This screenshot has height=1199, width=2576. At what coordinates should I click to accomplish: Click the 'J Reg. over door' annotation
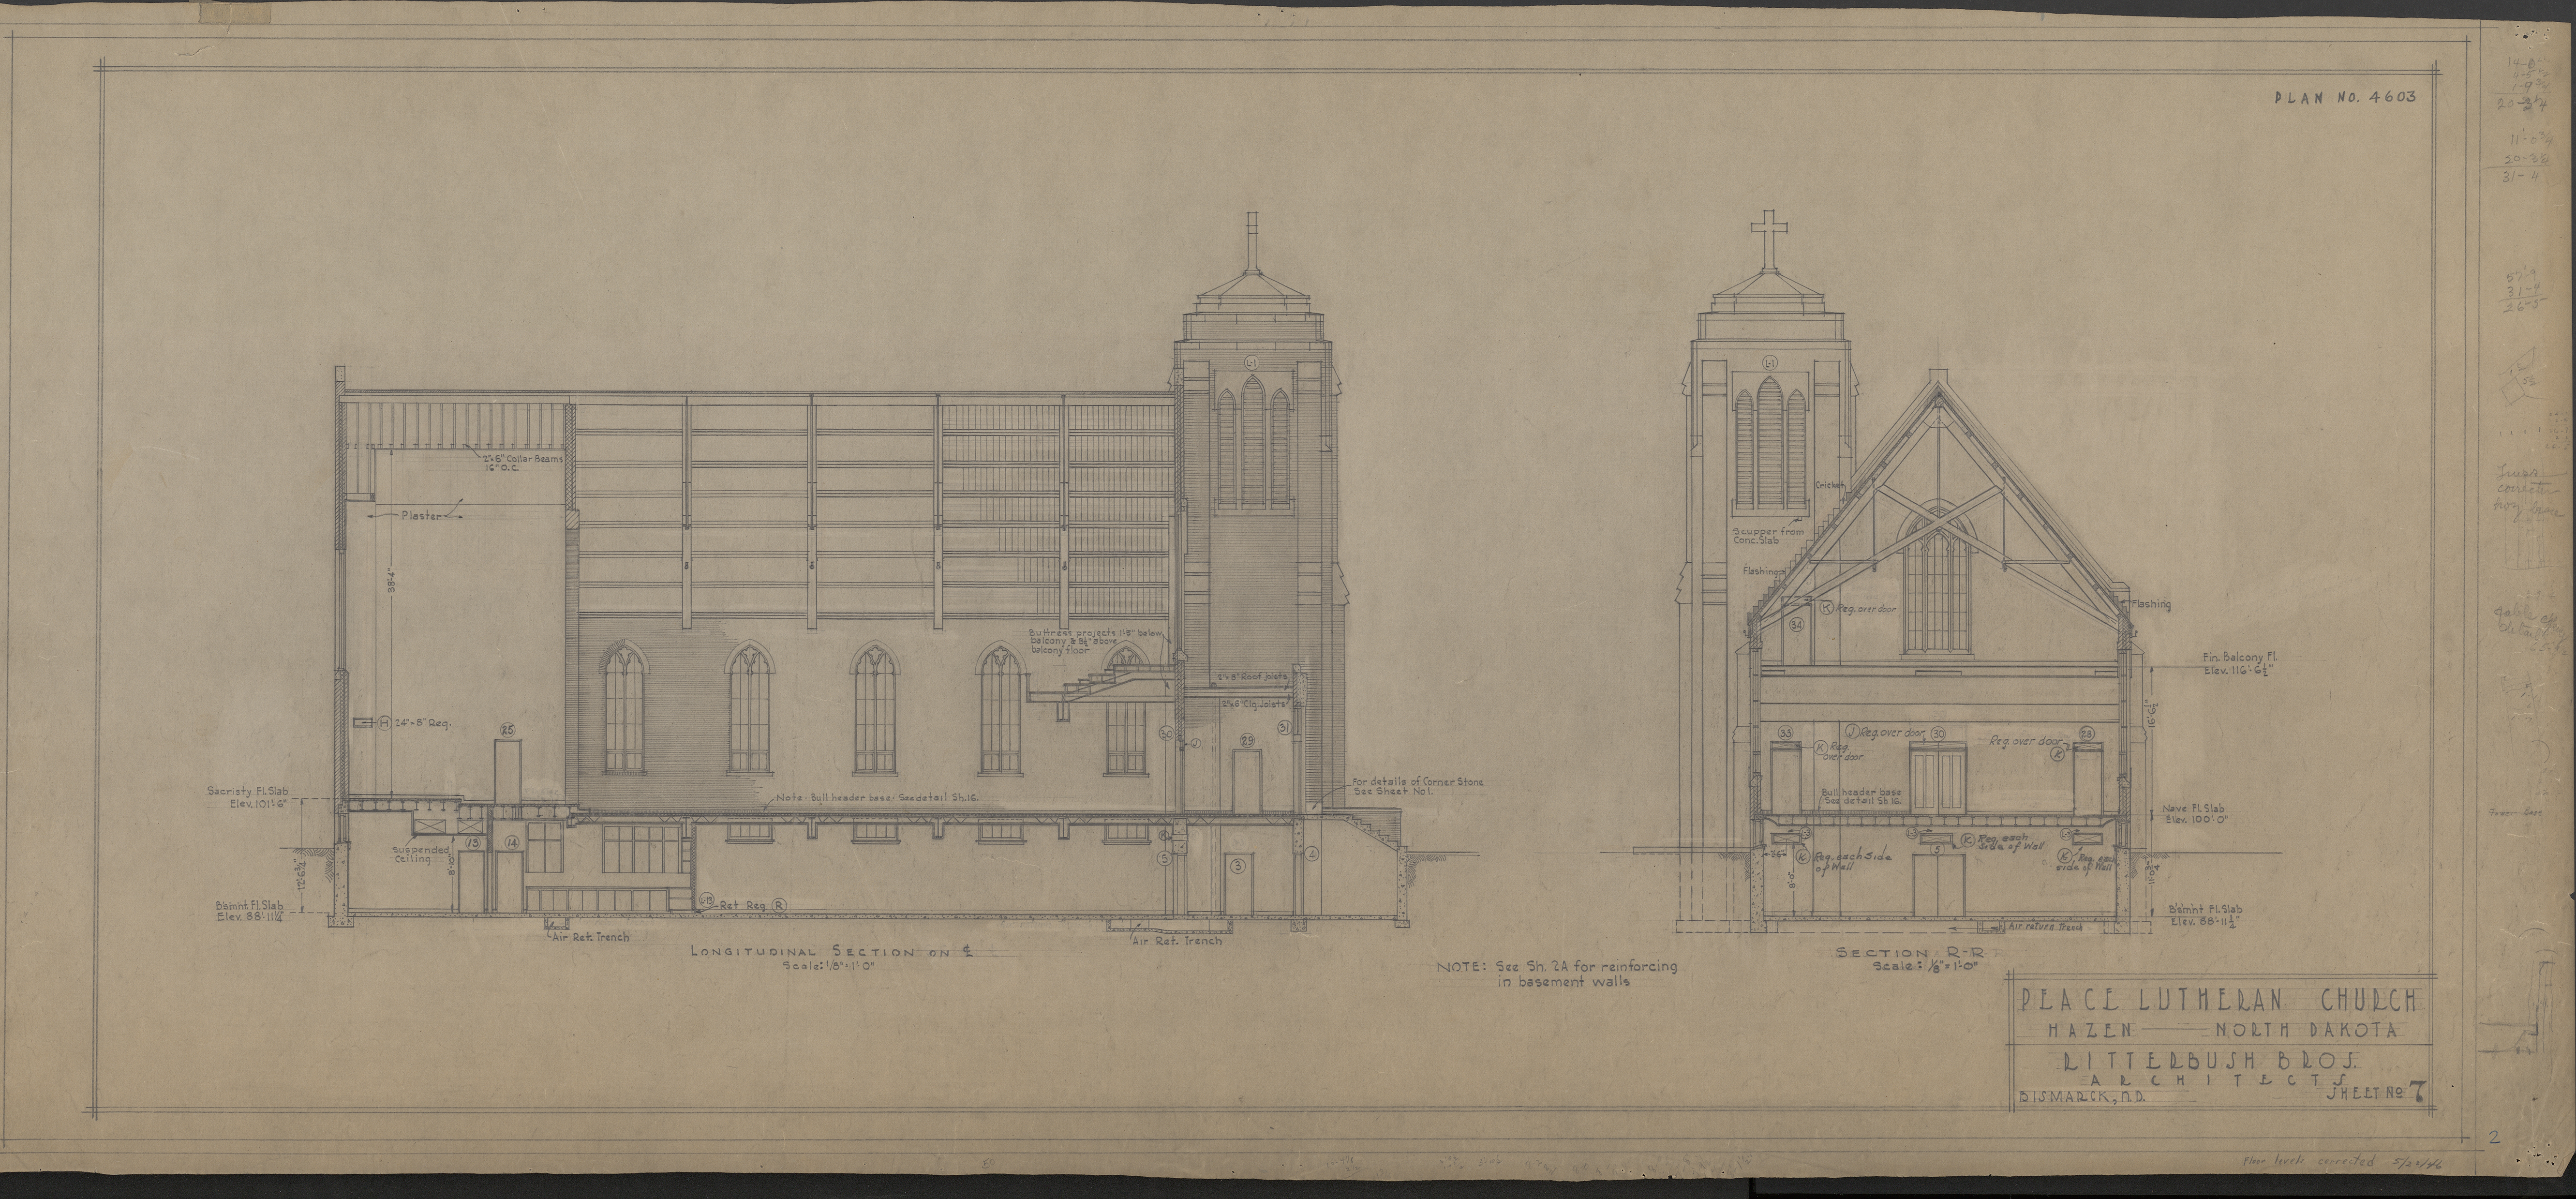click(x=1884, y=732)
